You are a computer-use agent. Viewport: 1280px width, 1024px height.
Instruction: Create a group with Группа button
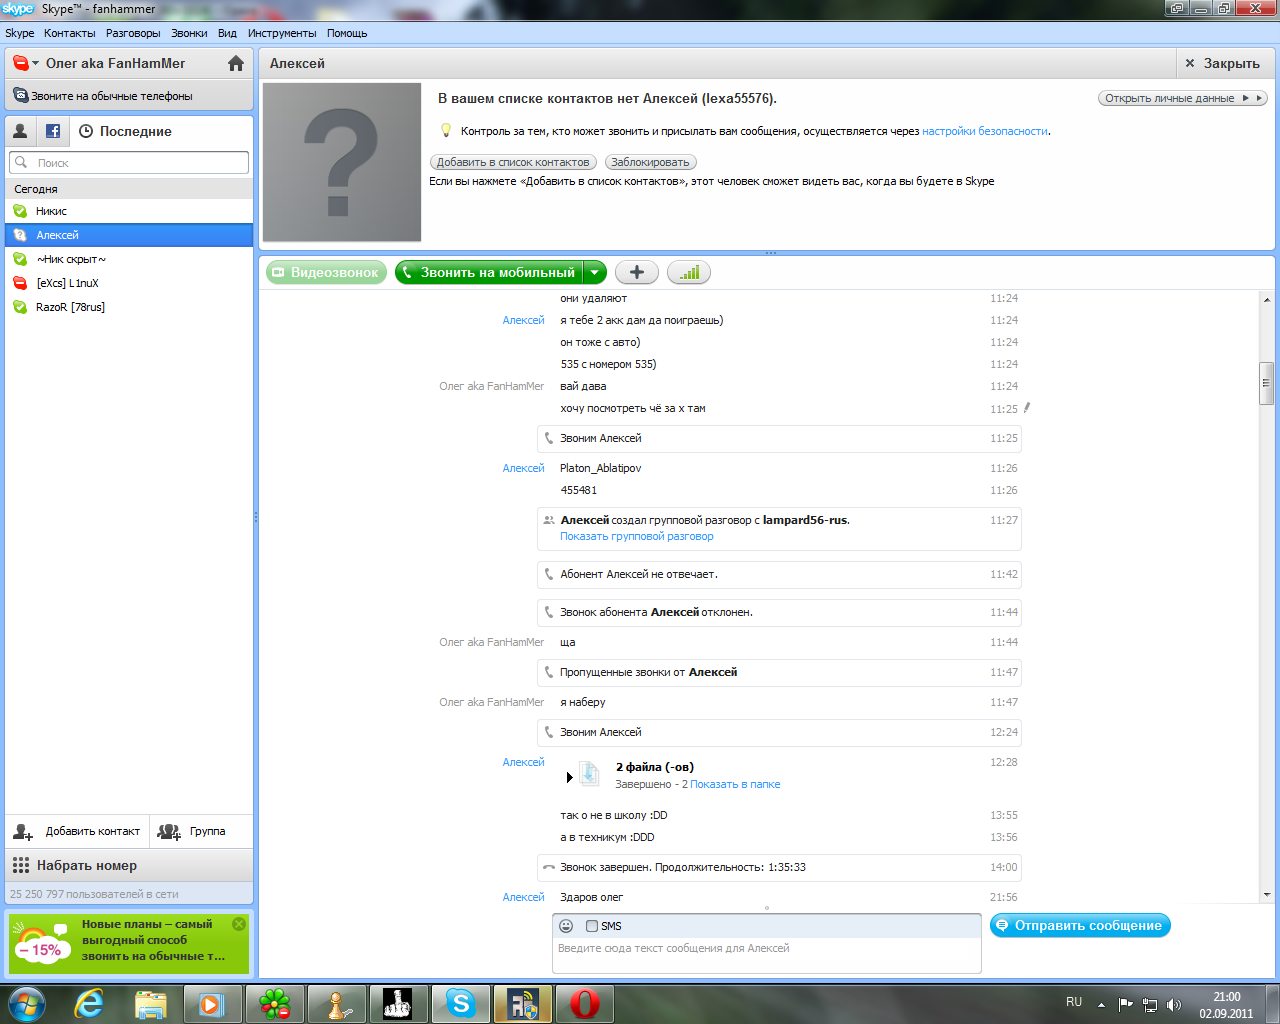pos(201,831)
